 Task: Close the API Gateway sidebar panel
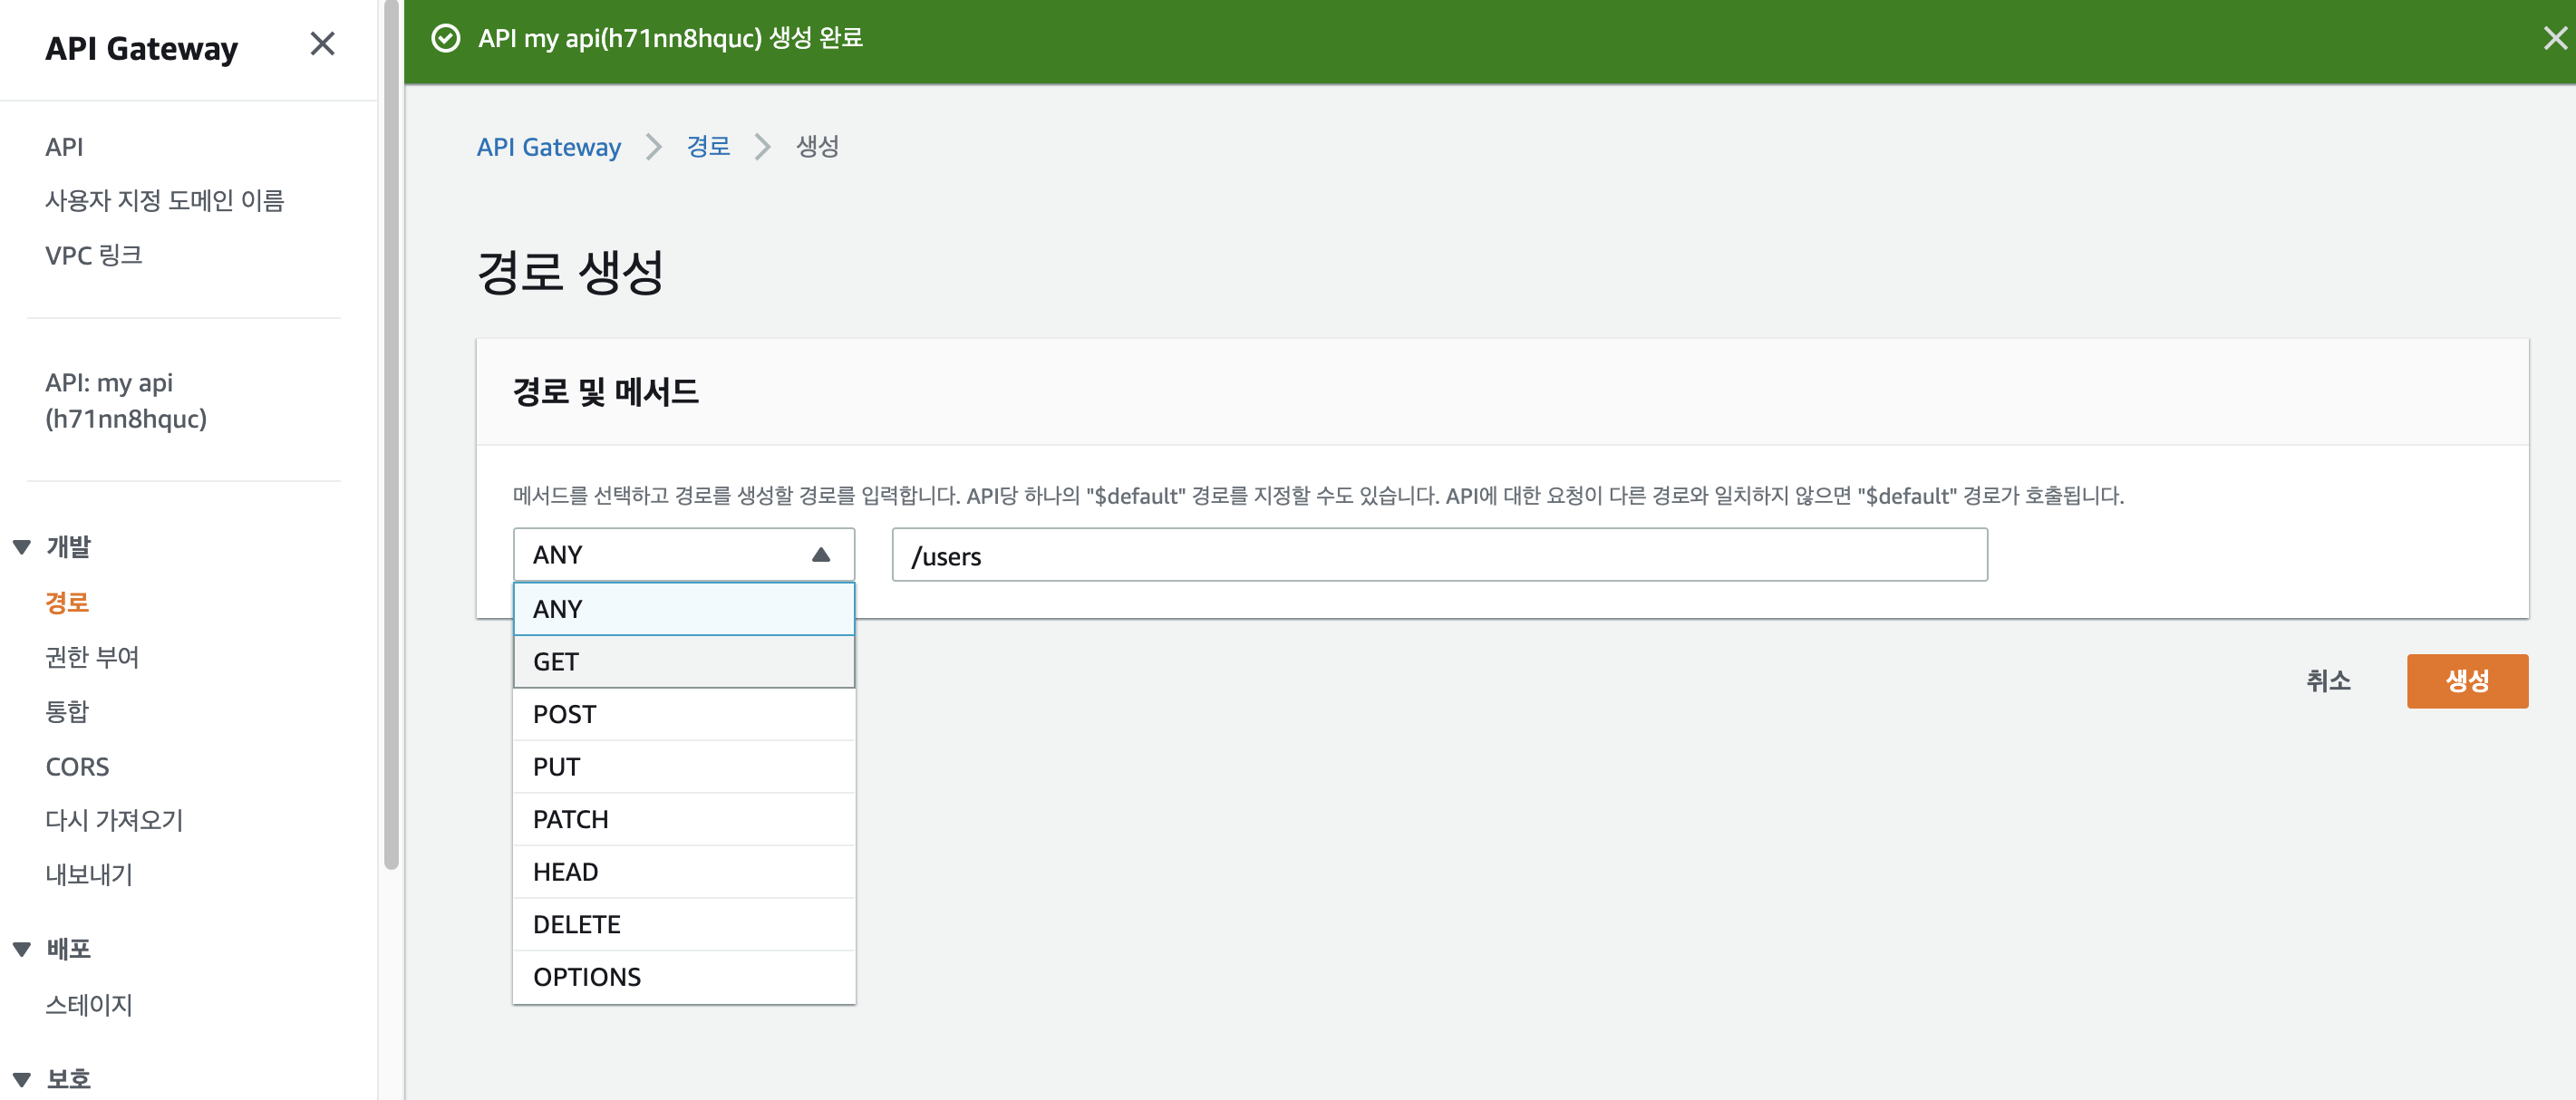[x=322, y=44]
